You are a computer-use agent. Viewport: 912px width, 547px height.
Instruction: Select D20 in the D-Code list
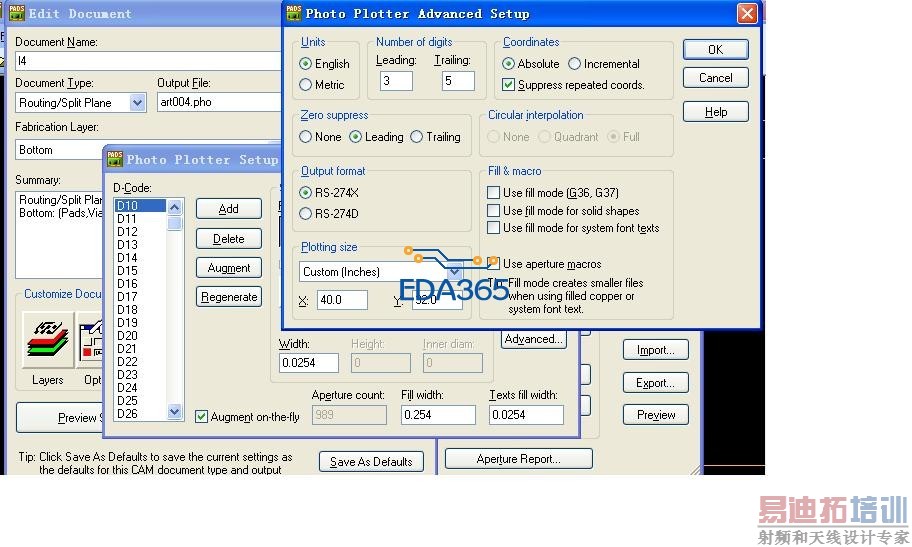click(140, 336)
